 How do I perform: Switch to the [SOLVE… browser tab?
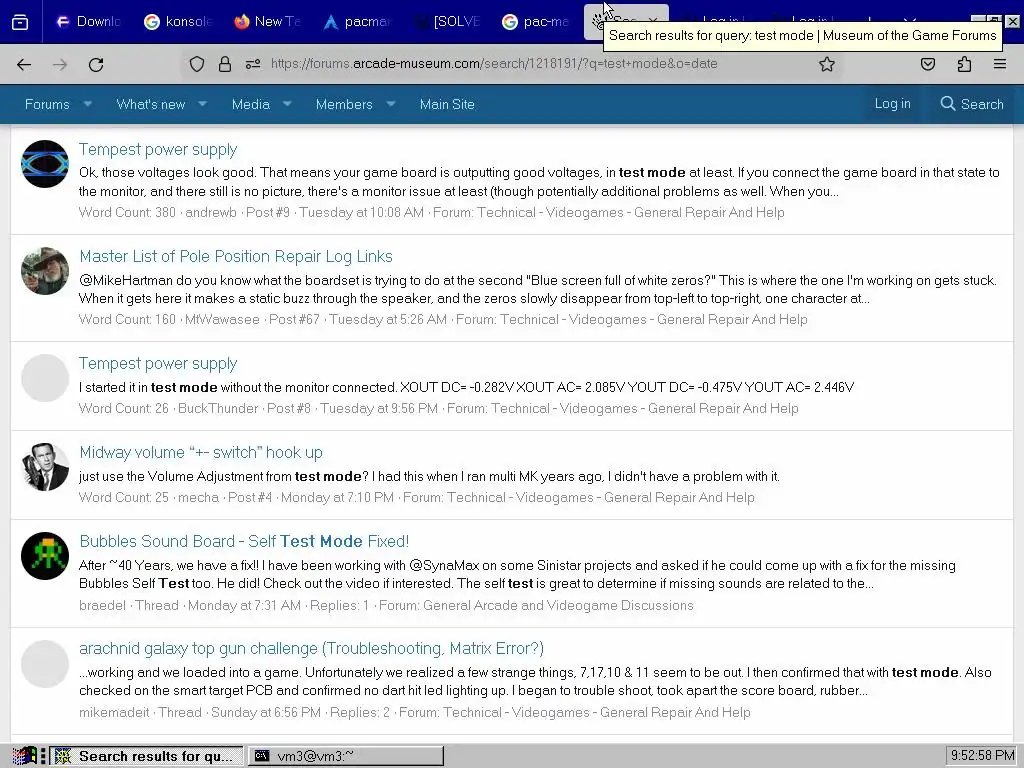[447, 22]
